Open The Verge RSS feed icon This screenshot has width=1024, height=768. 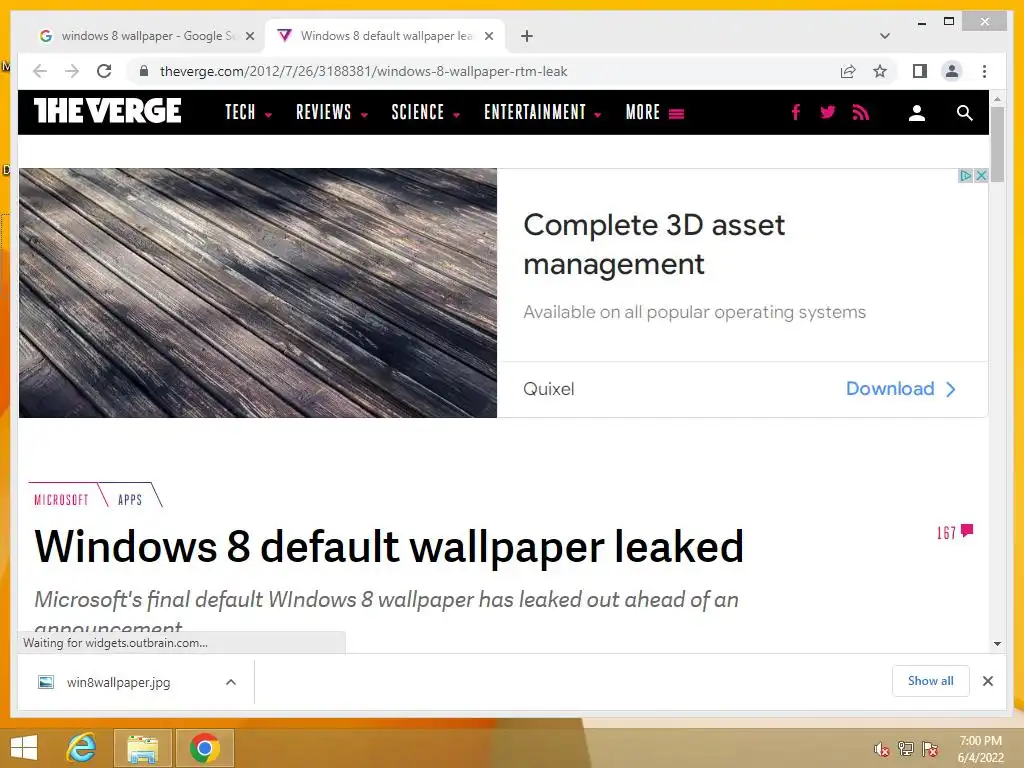(x=861, y=112)
